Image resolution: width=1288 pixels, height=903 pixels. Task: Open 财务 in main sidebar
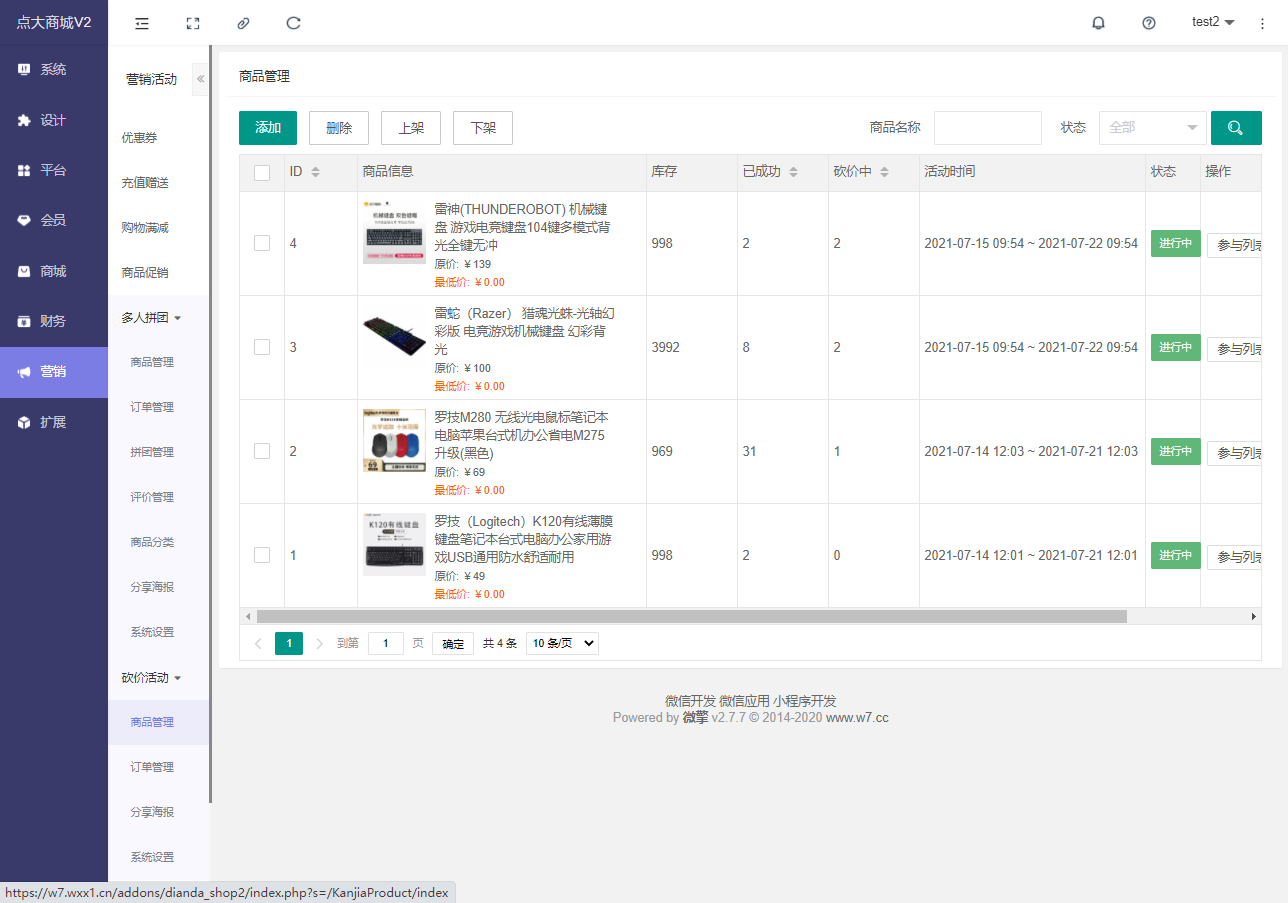[54, 321]
